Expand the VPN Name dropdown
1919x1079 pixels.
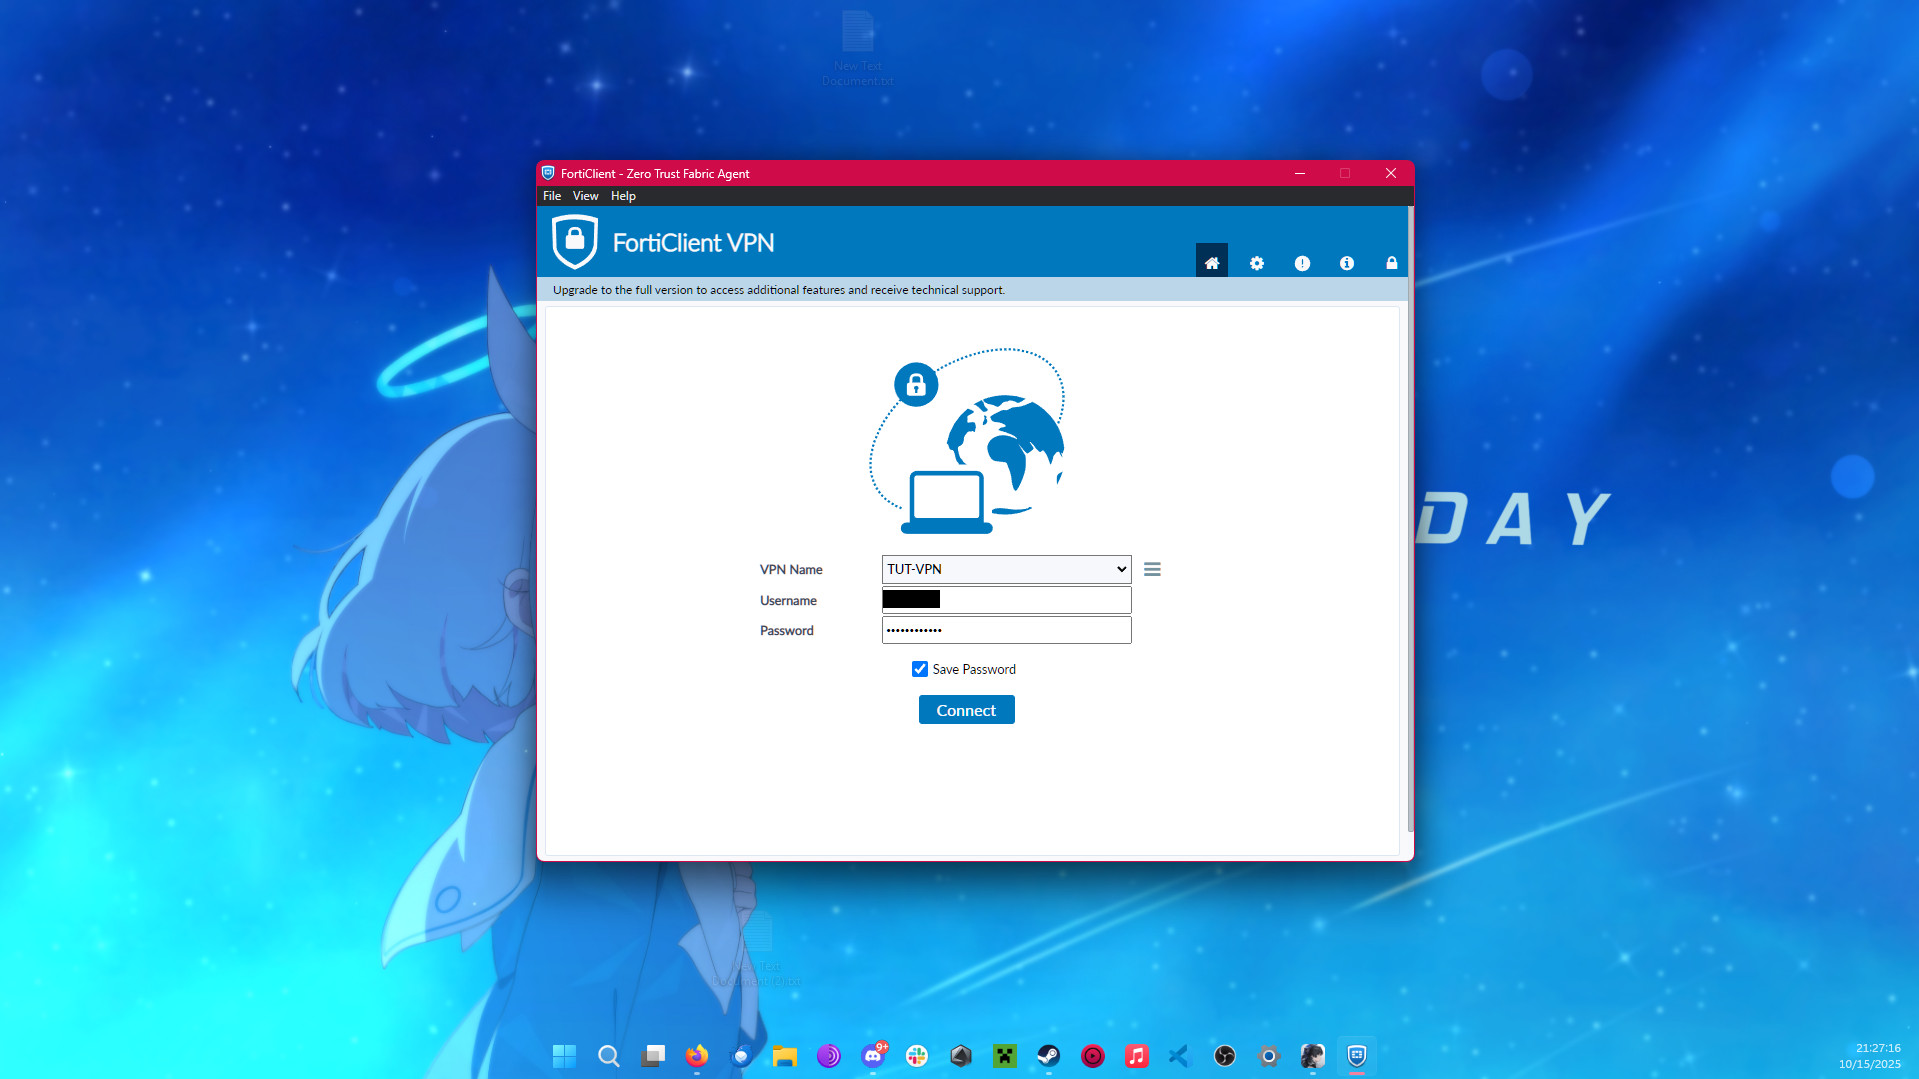pyautogui.click(x=1006, y=569)
